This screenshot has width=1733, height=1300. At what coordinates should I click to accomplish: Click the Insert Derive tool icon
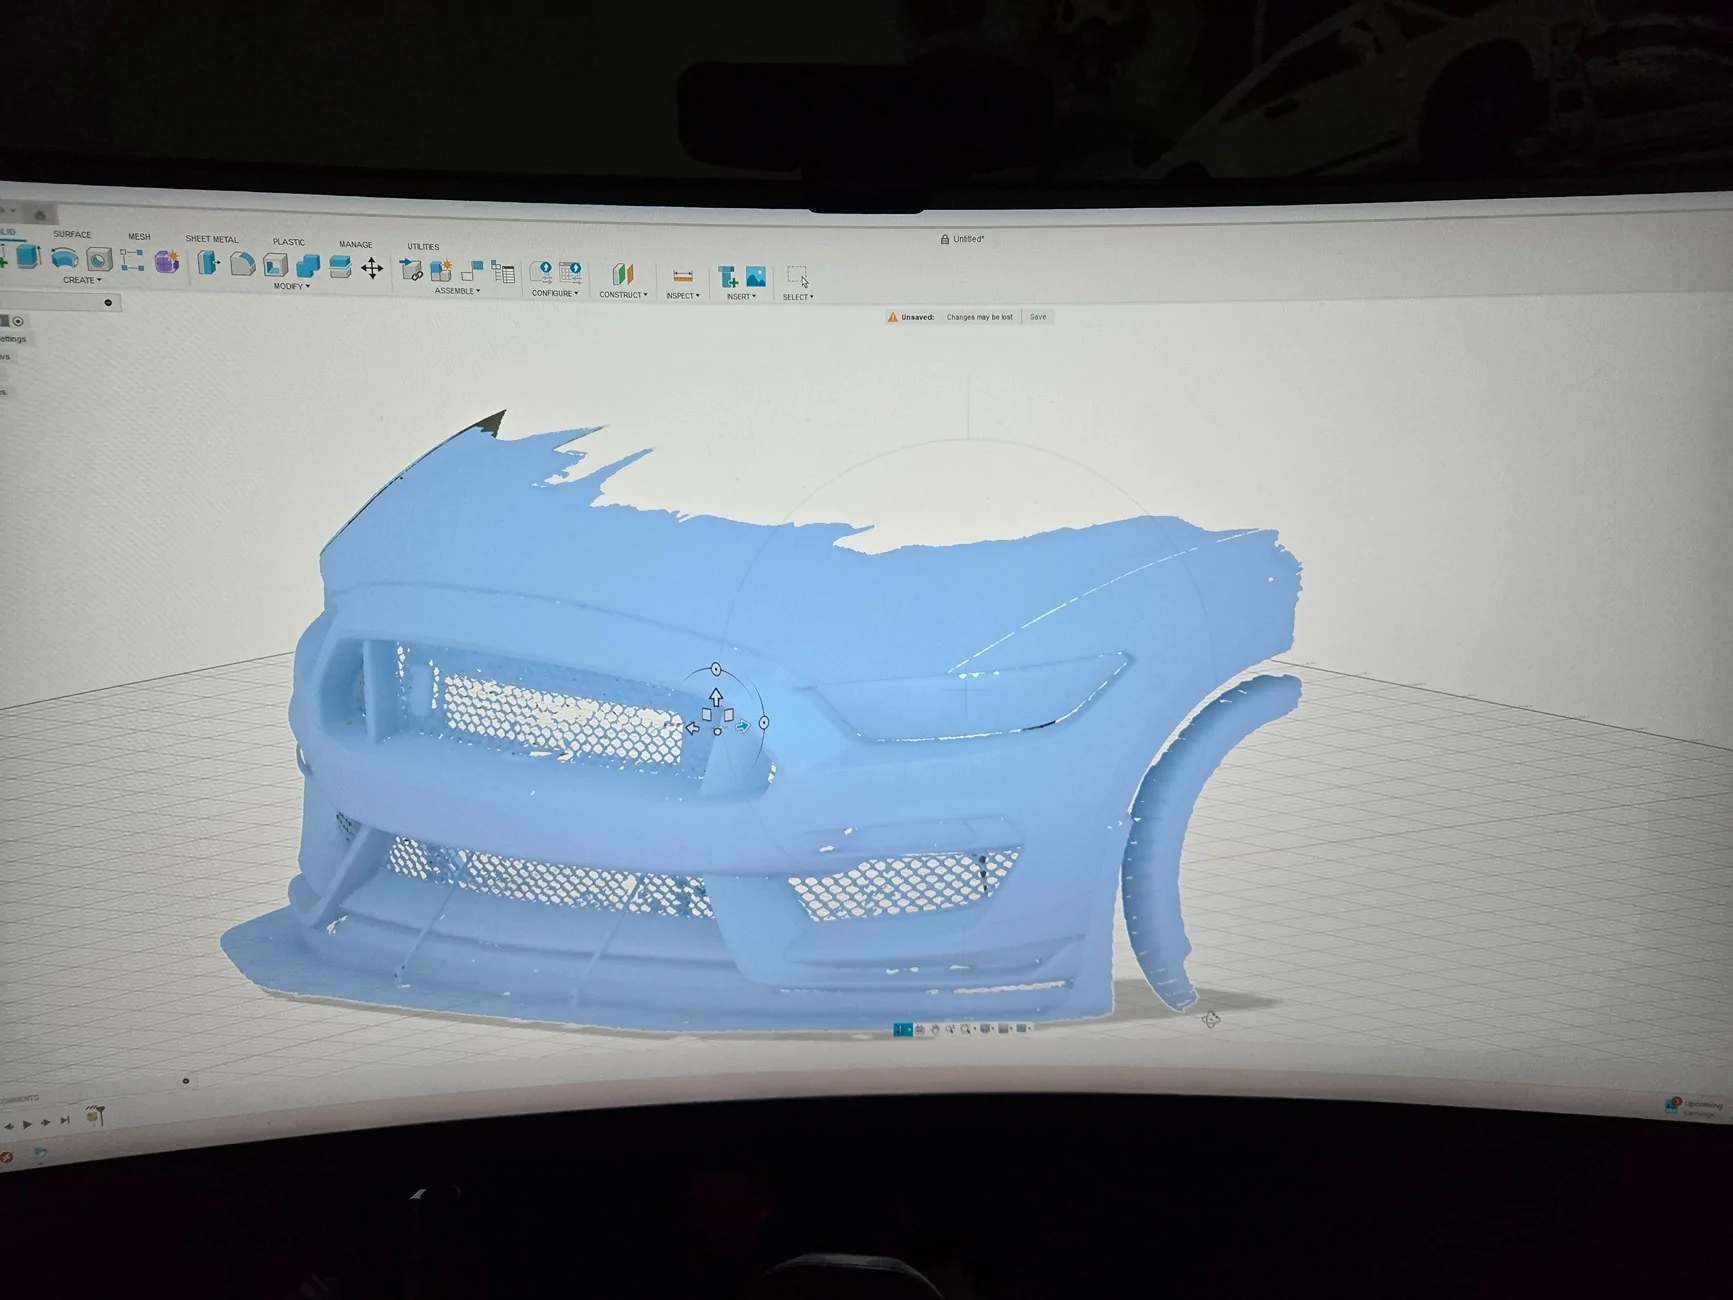pyautogui.click(x=728, y=276)
